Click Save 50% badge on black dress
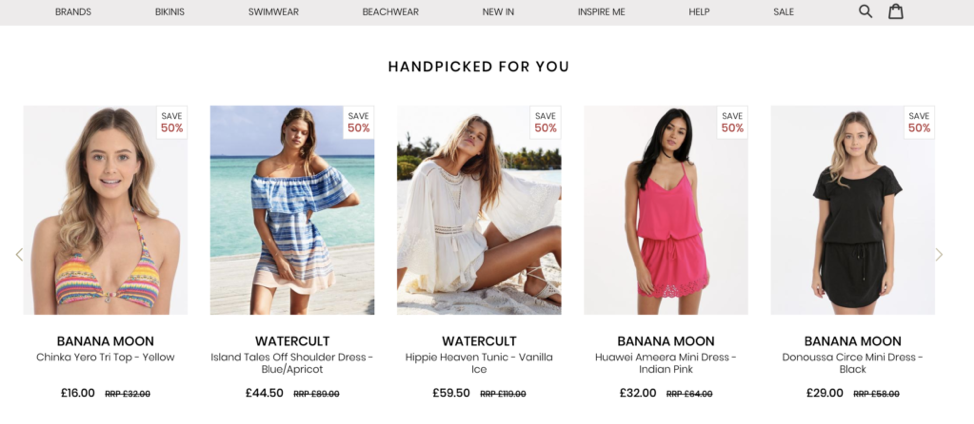This screenshot has height=424, width=974. coord(919,122)
